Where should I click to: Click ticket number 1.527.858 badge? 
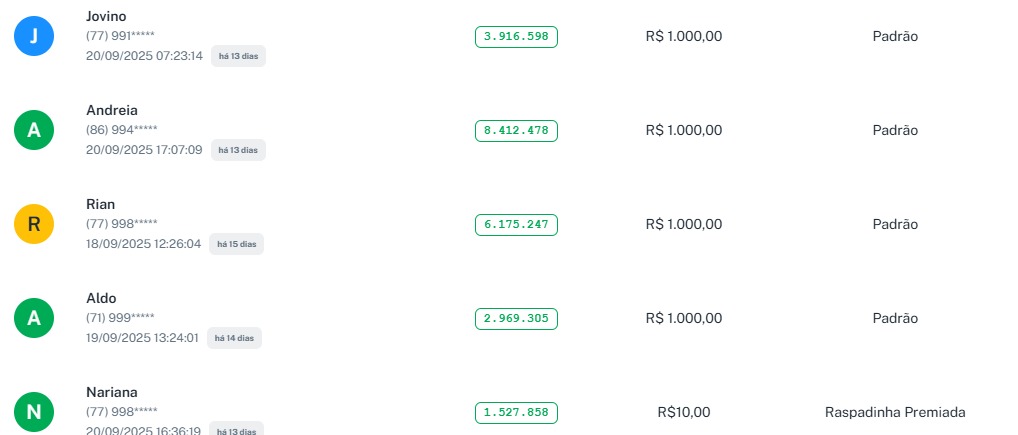click(516, 412)
